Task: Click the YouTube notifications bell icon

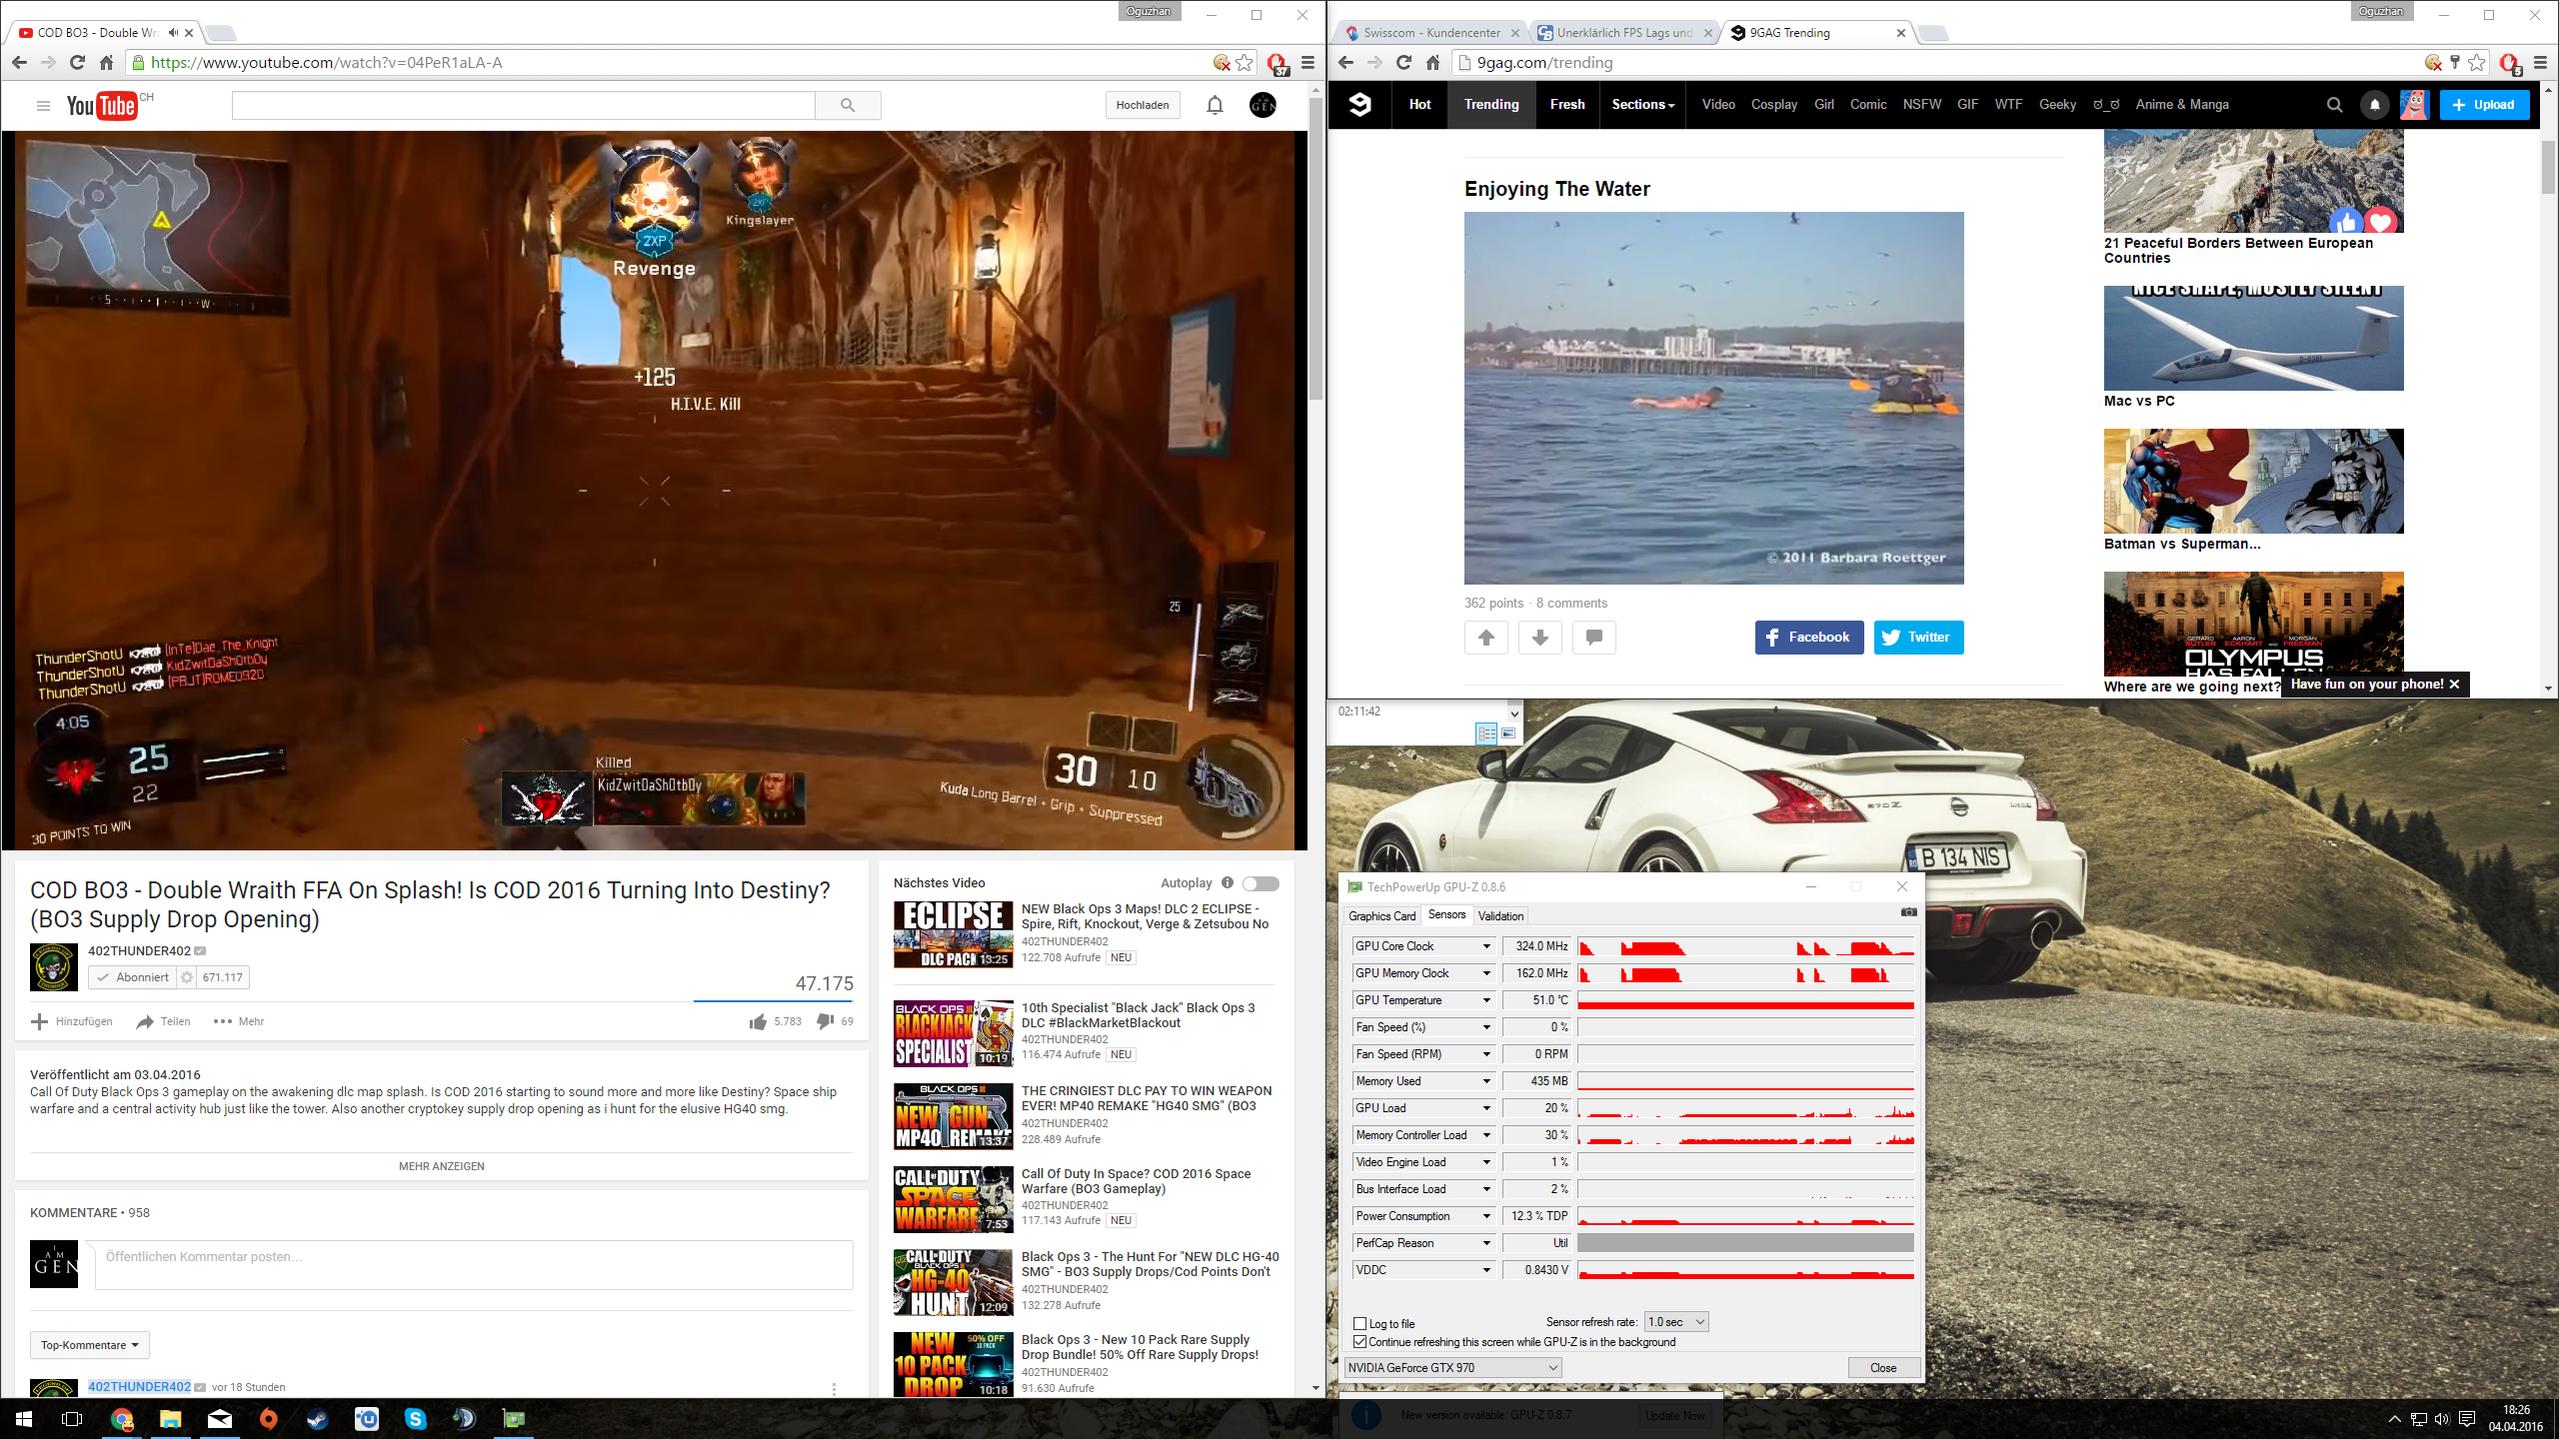Action: pos(1214,105)
